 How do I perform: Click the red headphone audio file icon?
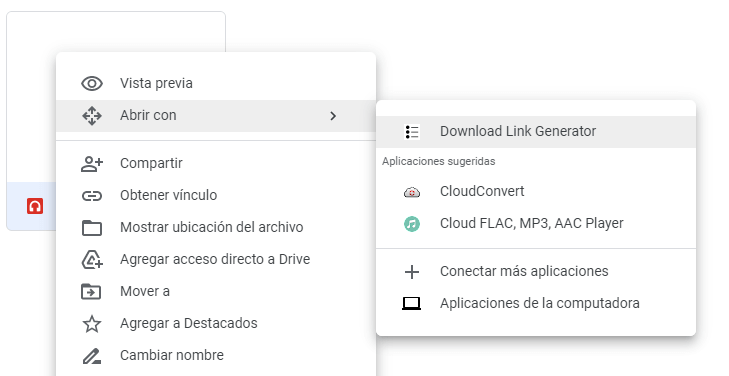click(x=35, y=206)
